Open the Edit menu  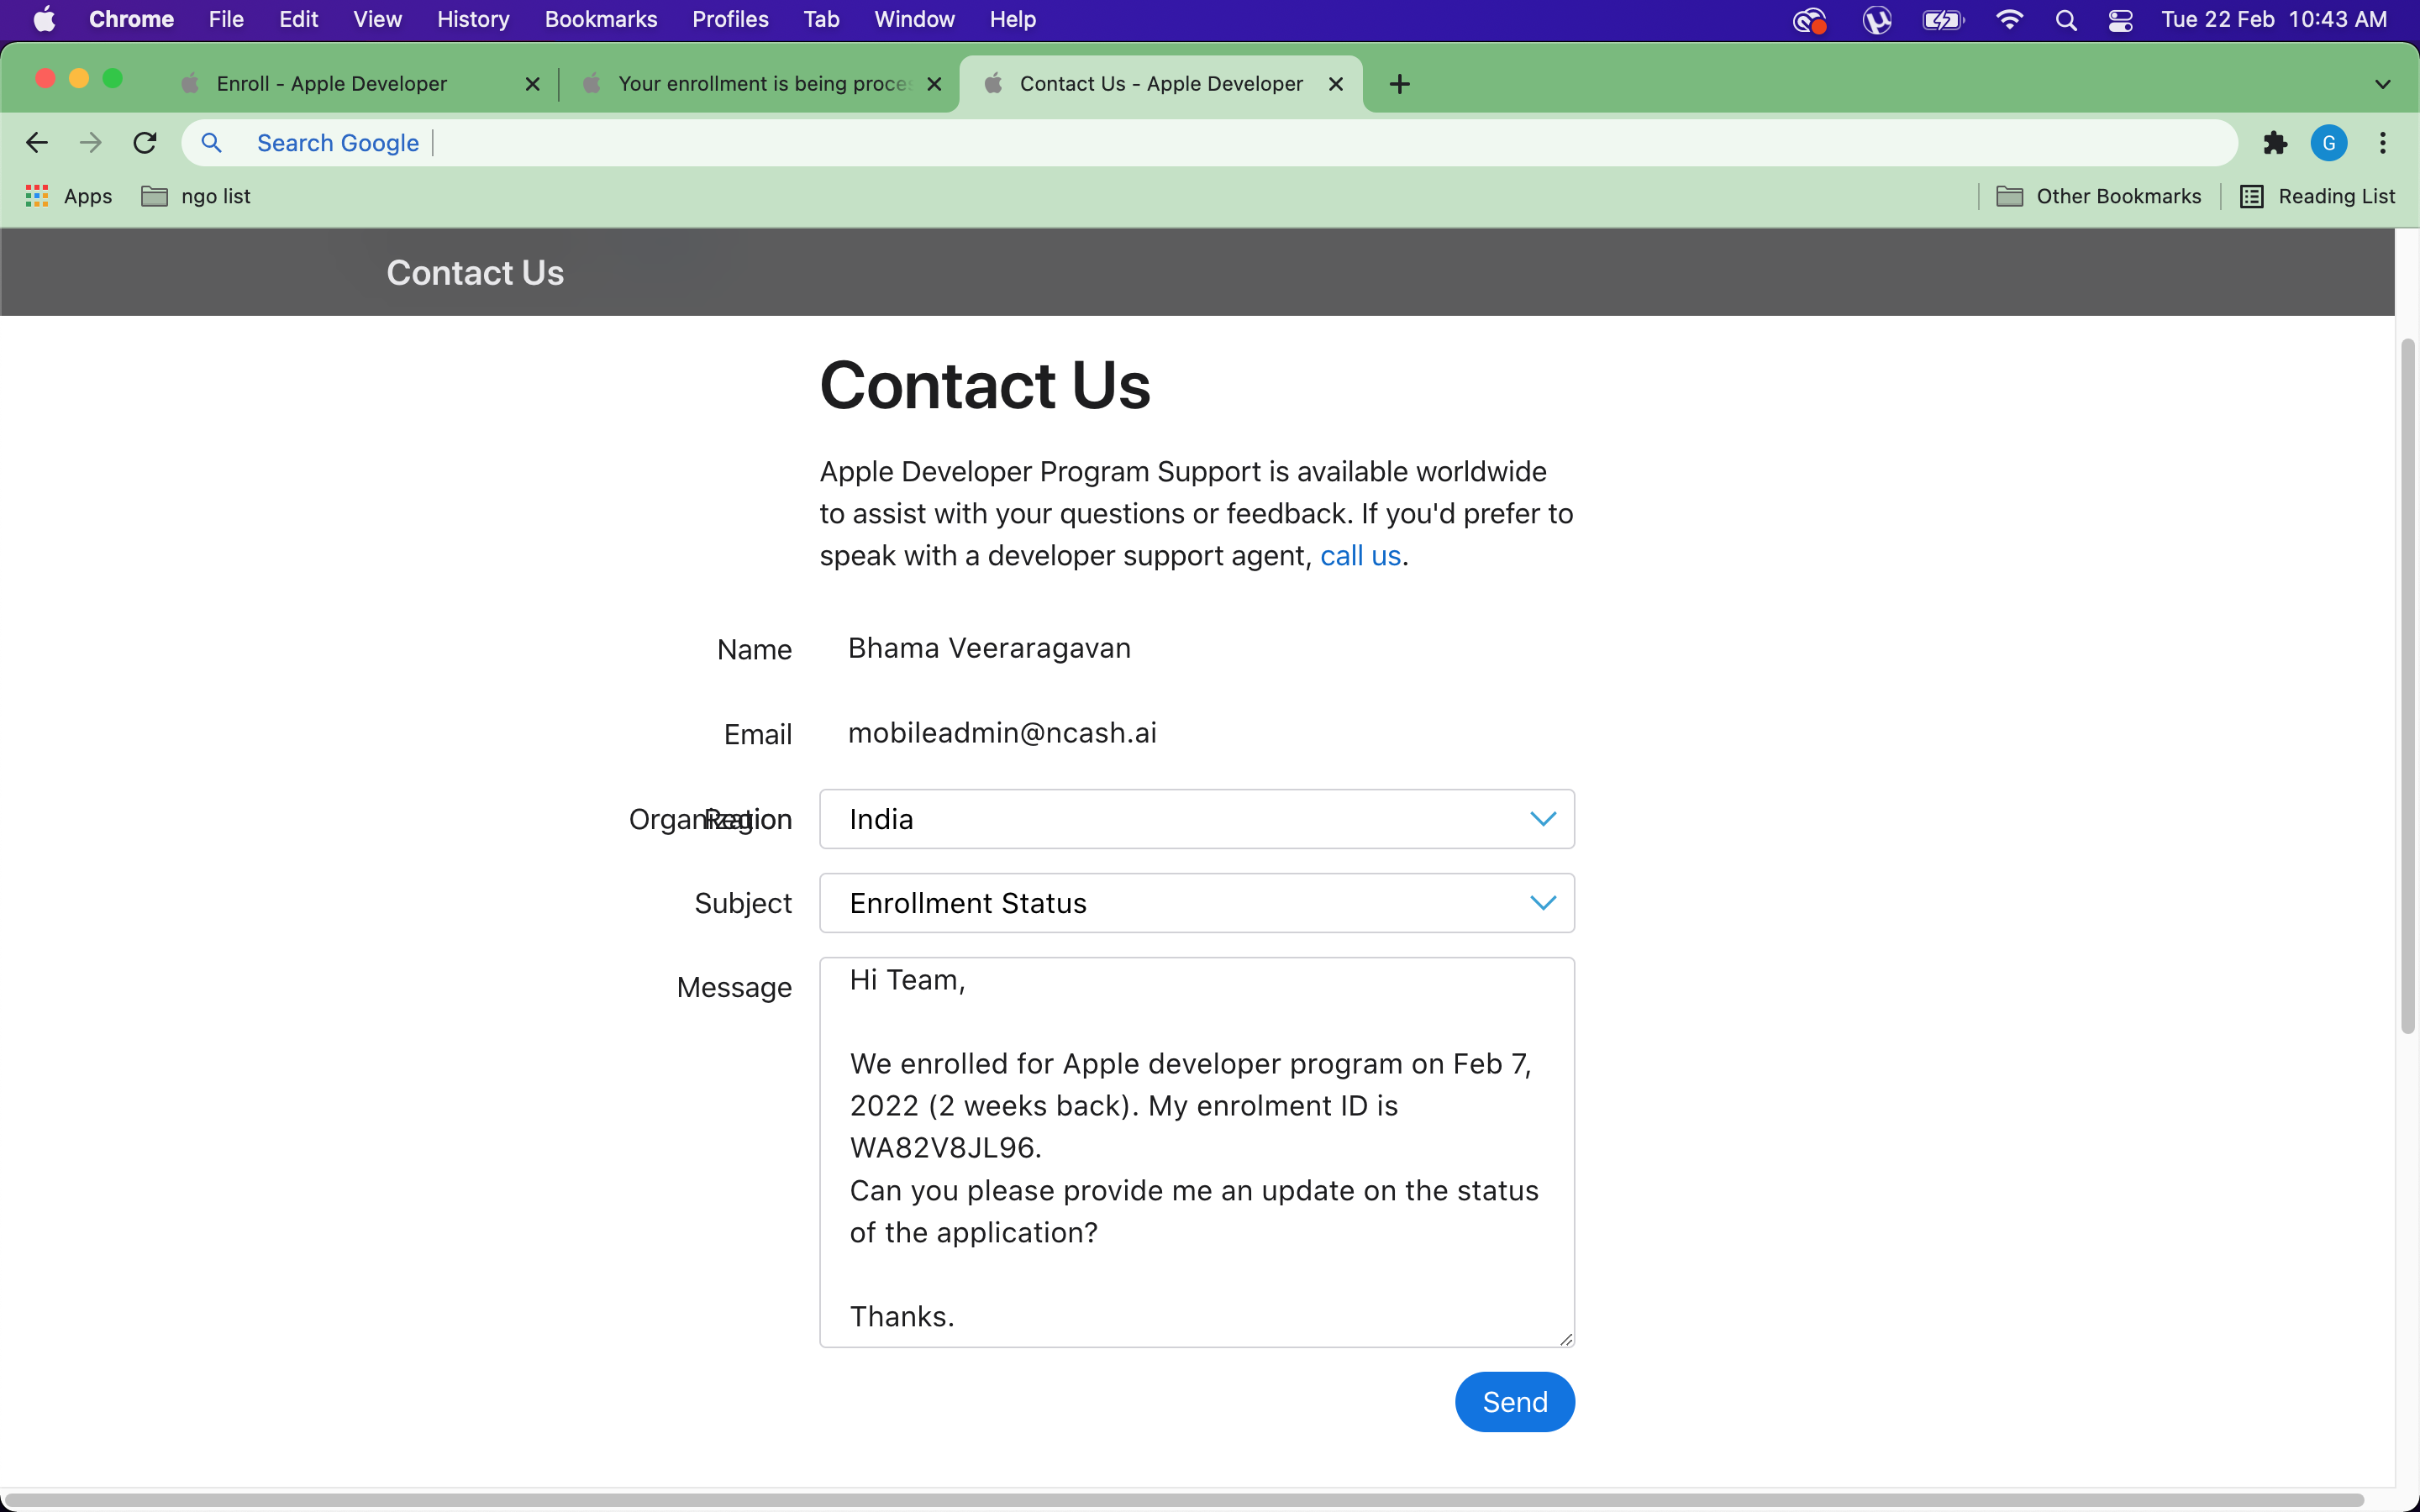pyautogui.click(x=298, y=19)
